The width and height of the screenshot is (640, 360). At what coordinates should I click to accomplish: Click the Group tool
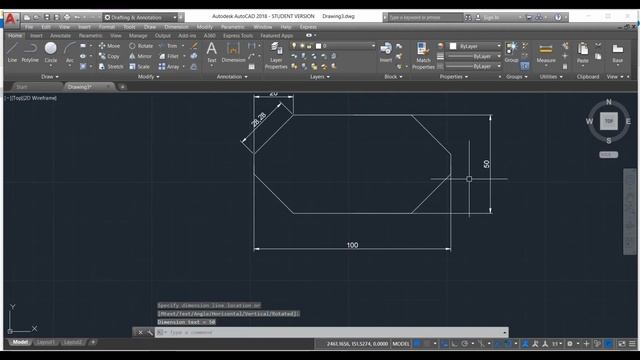coord(511,52)
